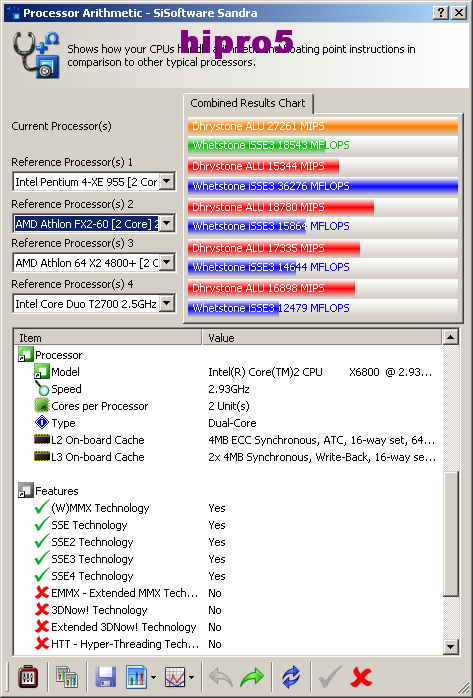Click the grey back arrow icon
Screen dimensions: 473x698
(221, 677)
